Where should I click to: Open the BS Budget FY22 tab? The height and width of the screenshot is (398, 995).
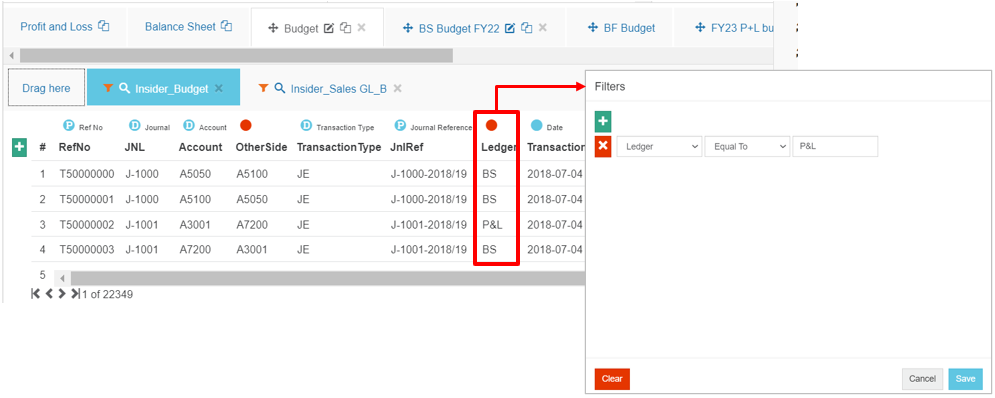pyautogui.click(x=459, y=28)
